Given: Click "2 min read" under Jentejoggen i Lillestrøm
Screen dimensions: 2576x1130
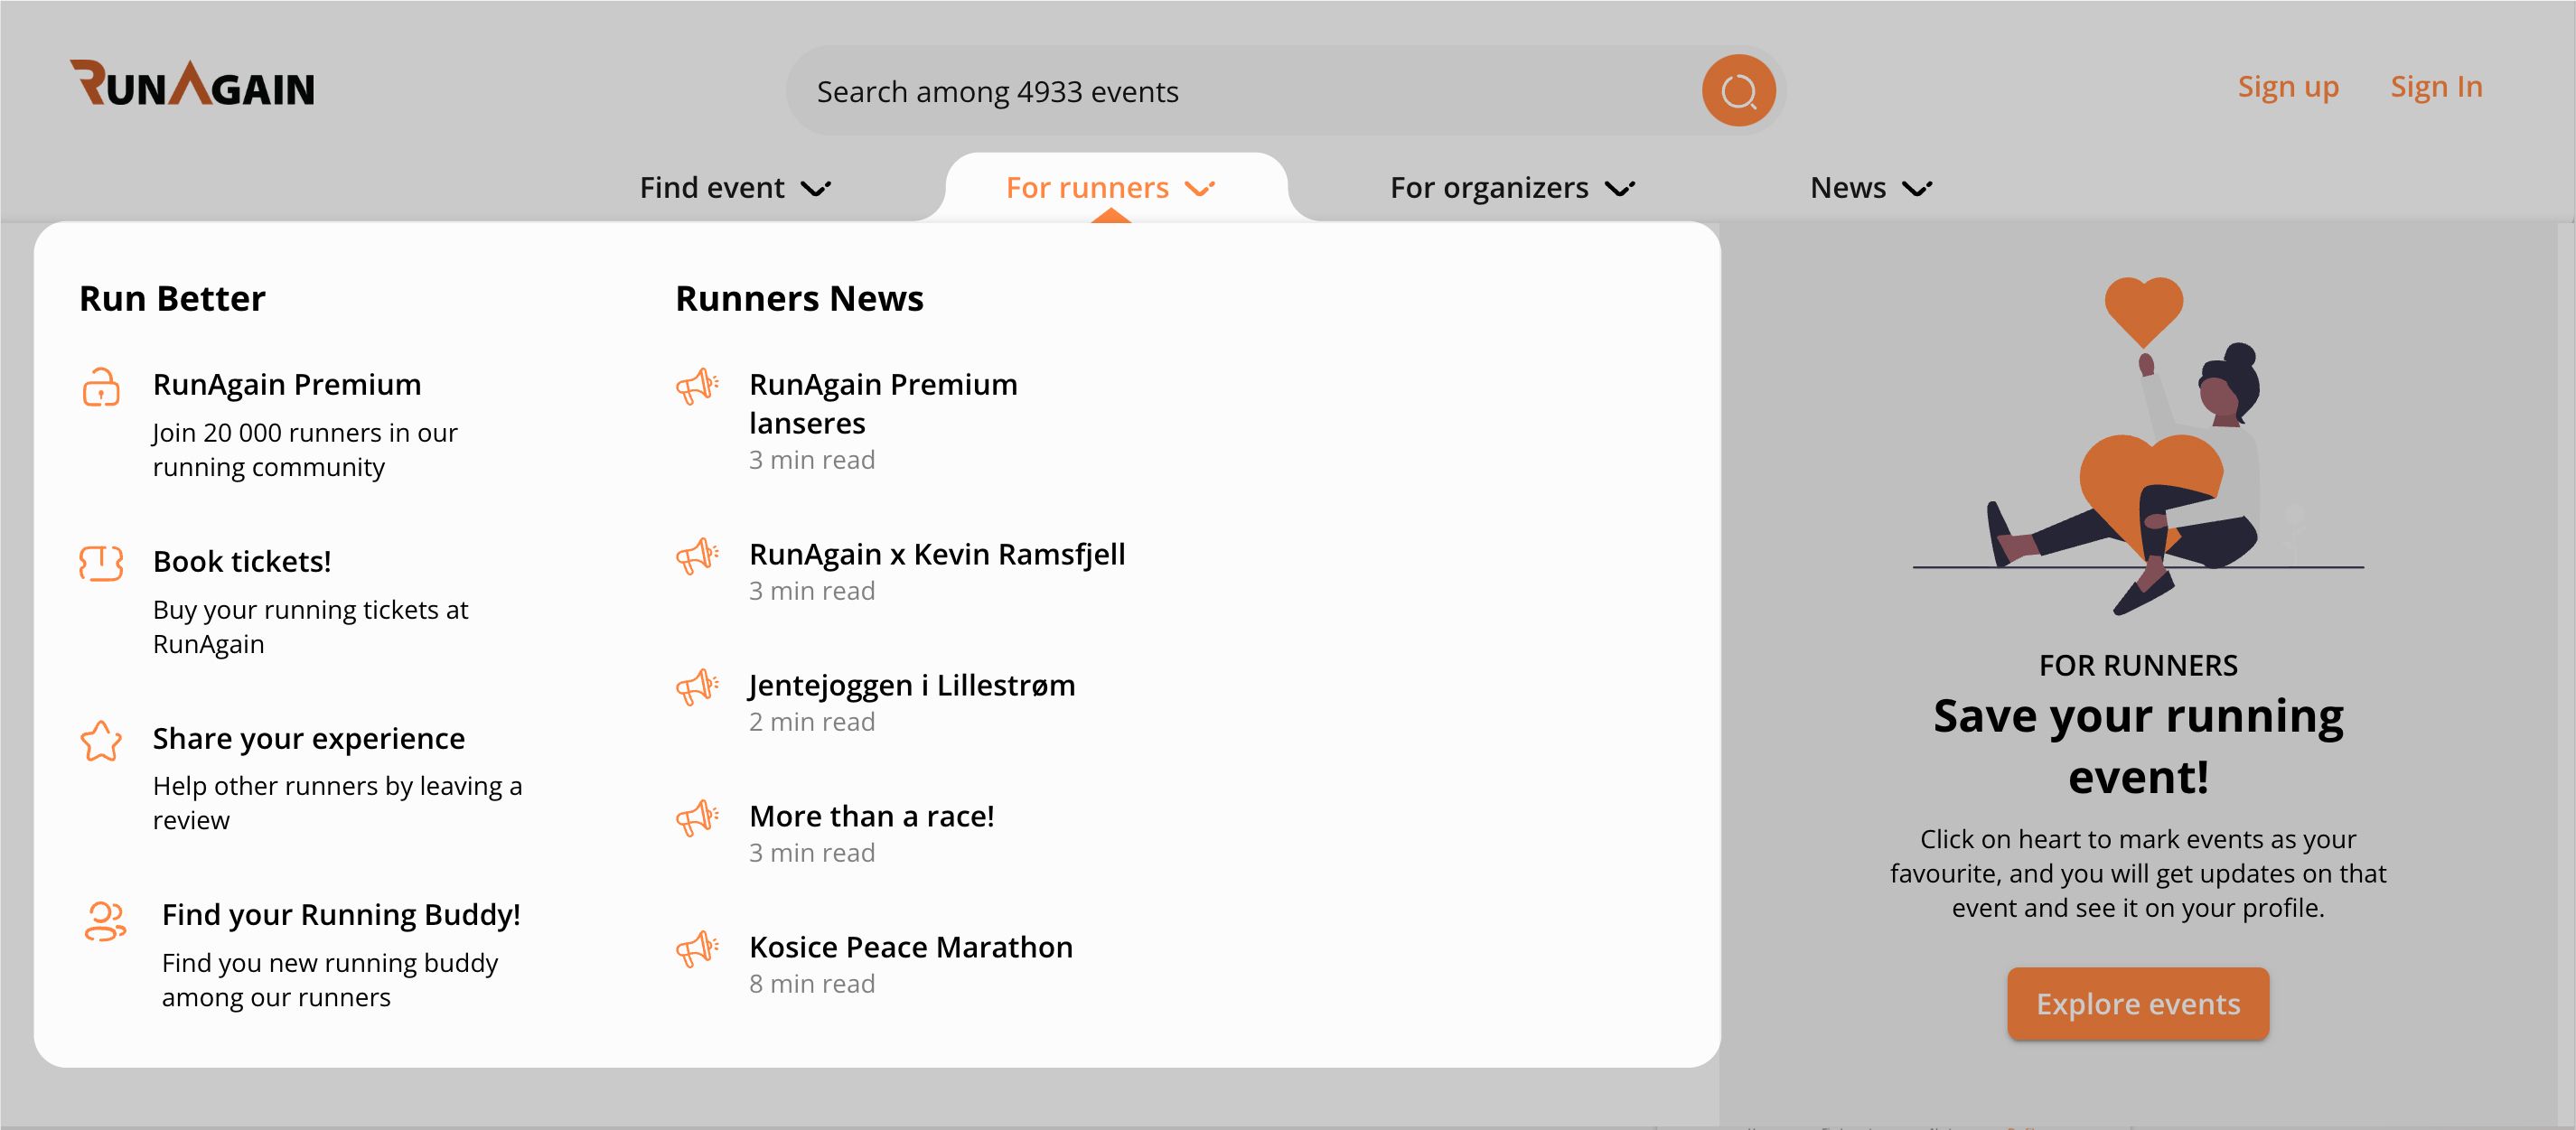Looking at the screenshot, I should click(812, 722).
